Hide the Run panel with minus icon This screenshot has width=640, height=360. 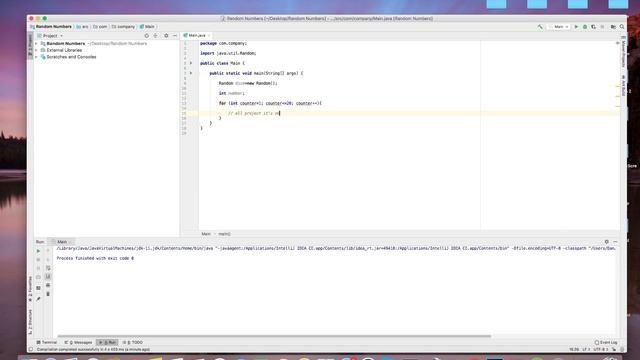615,242
